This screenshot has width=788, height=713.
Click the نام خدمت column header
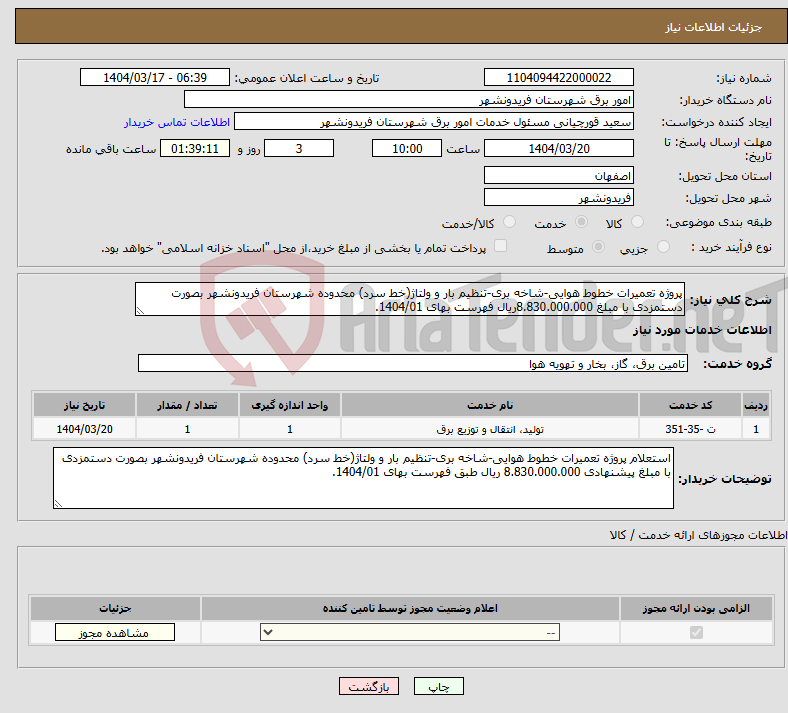pyautogui.click(x=490, y=405)
